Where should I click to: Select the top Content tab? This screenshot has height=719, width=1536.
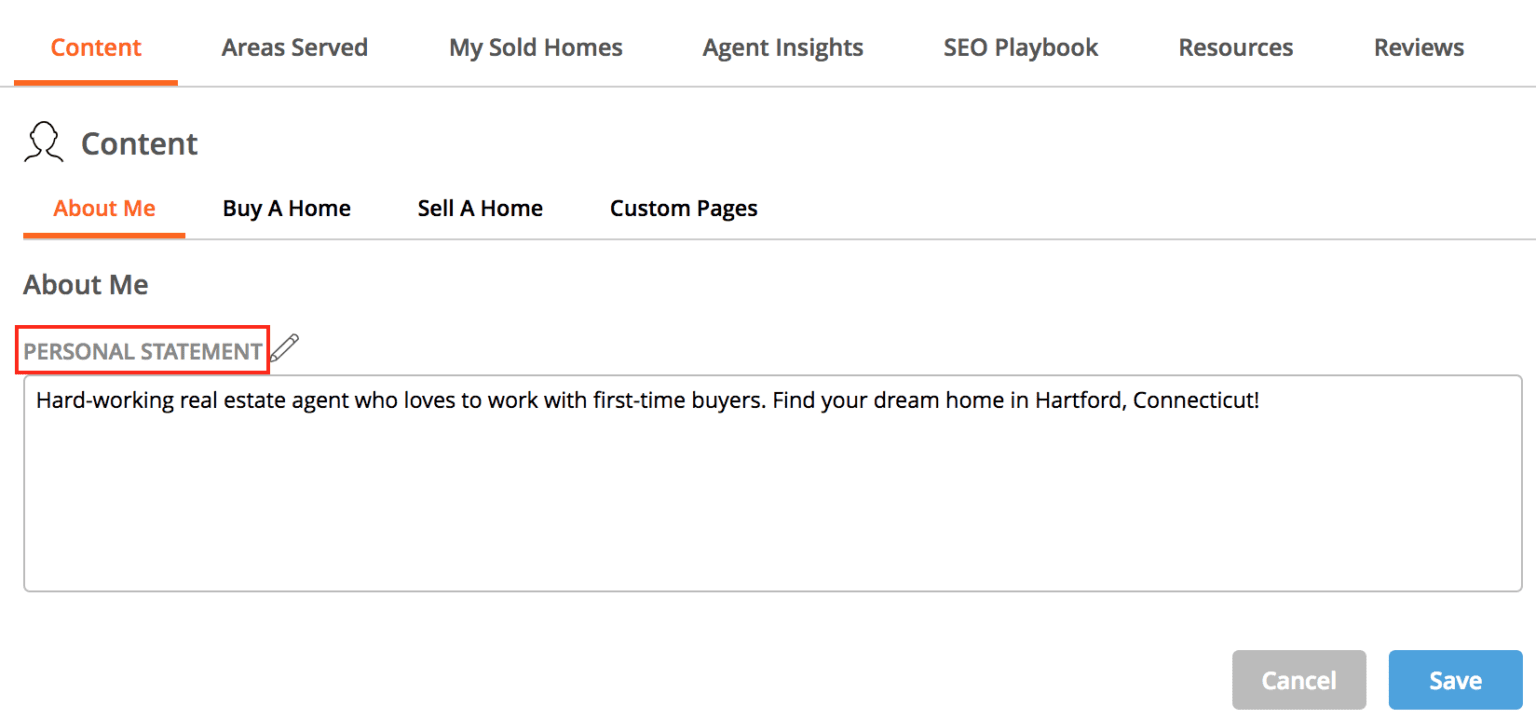point(96,47)
